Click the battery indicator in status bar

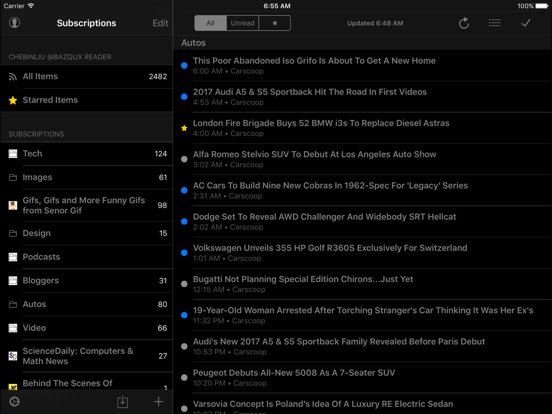pyautogui.click(x=542, y=6)
